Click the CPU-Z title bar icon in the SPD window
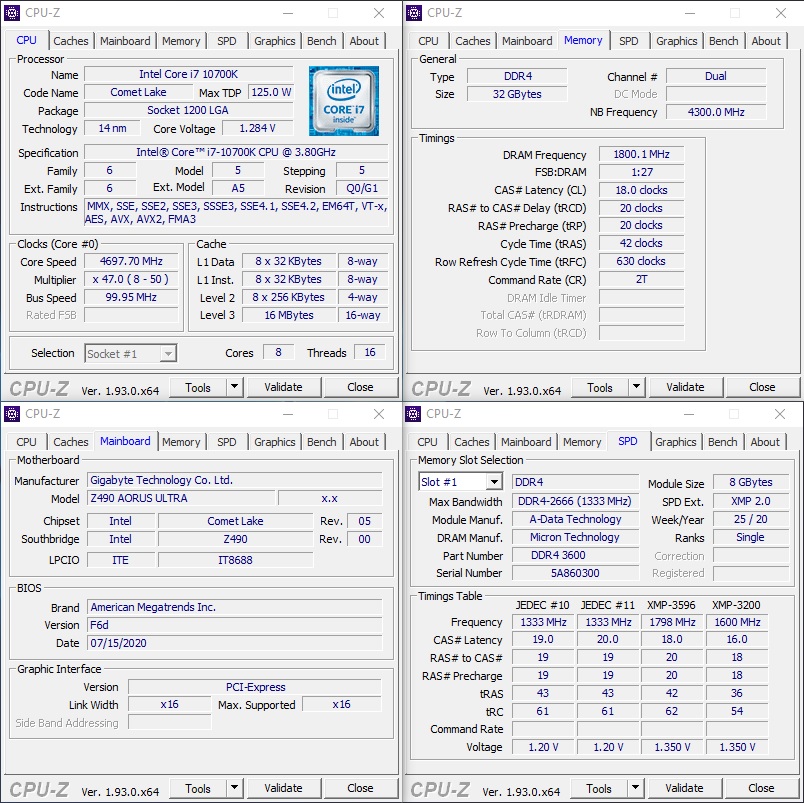The height and width of the screenshot is (803, 804). point(414,414)
